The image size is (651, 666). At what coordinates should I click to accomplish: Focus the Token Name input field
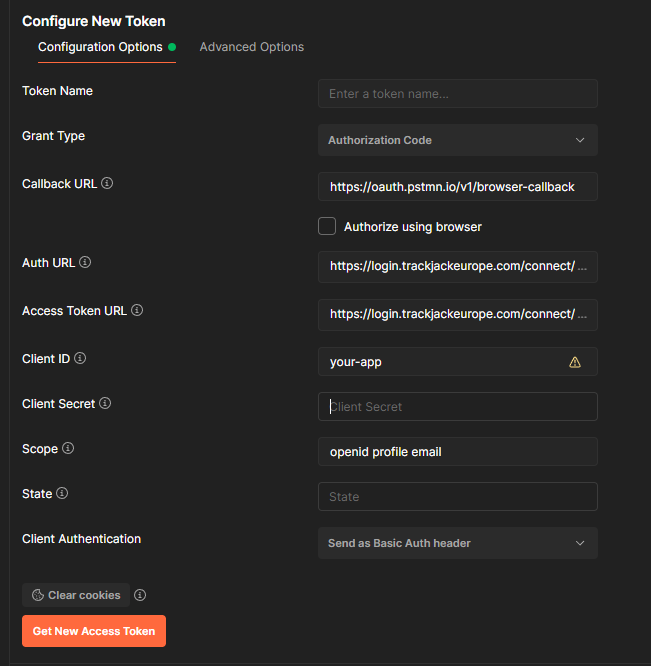(x=457, y=94)
